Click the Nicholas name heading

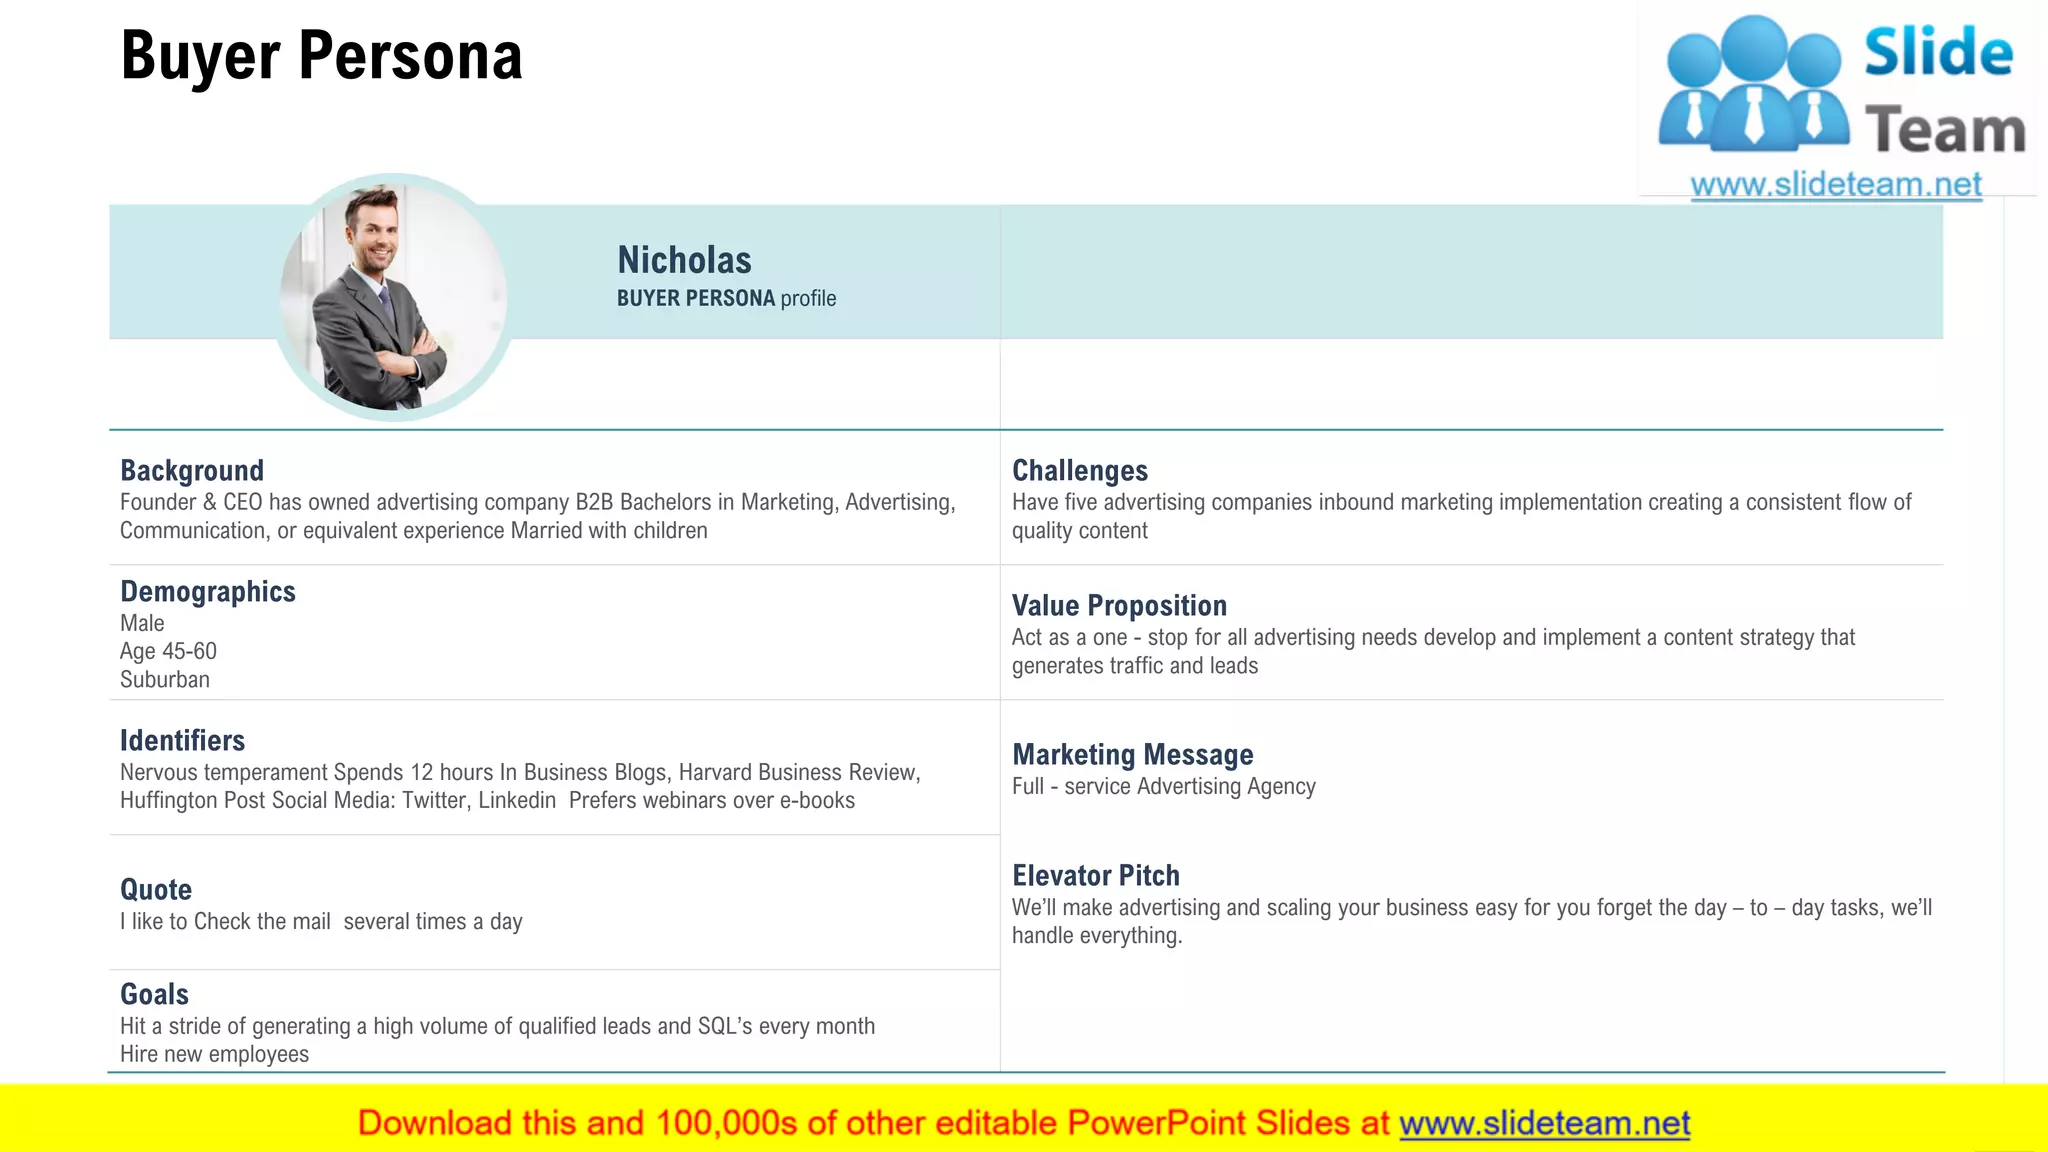point(684,260)
